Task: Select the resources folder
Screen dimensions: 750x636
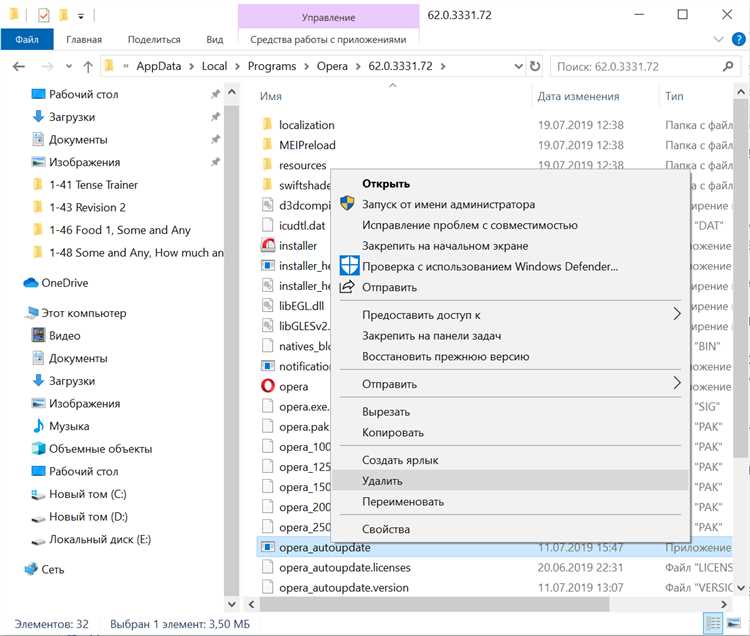Action: tap(302, 165)
